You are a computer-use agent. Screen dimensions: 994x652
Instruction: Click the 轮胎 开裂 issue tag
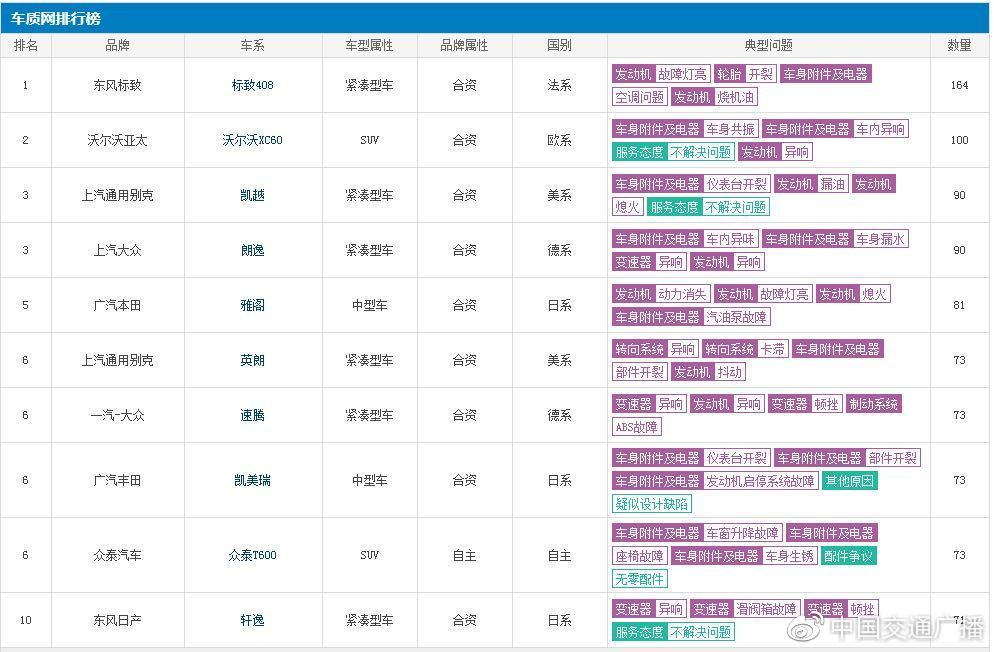pyautogui.click(x=745, y=74)
